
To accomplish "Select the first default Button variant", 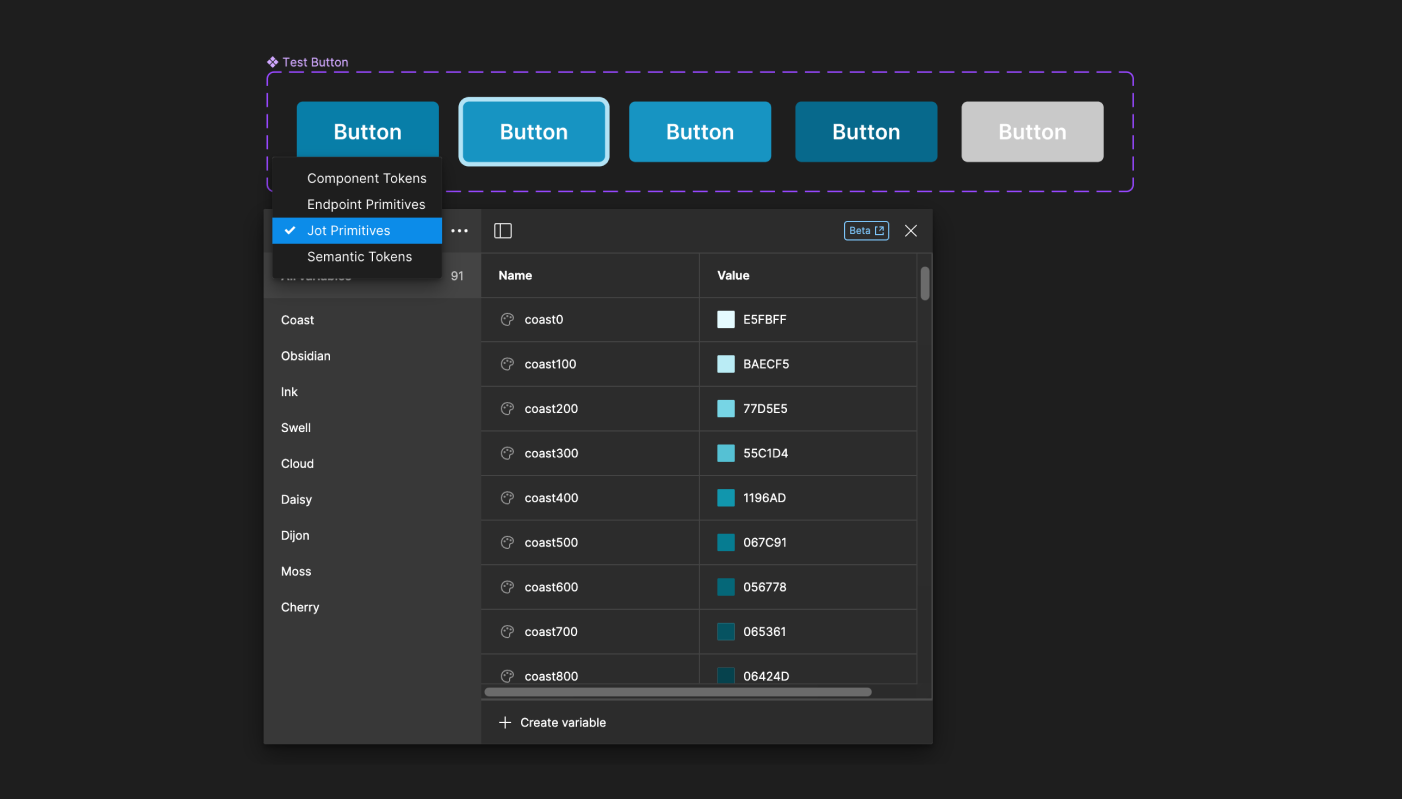I will pyautogui.click(x=368, y=132).
